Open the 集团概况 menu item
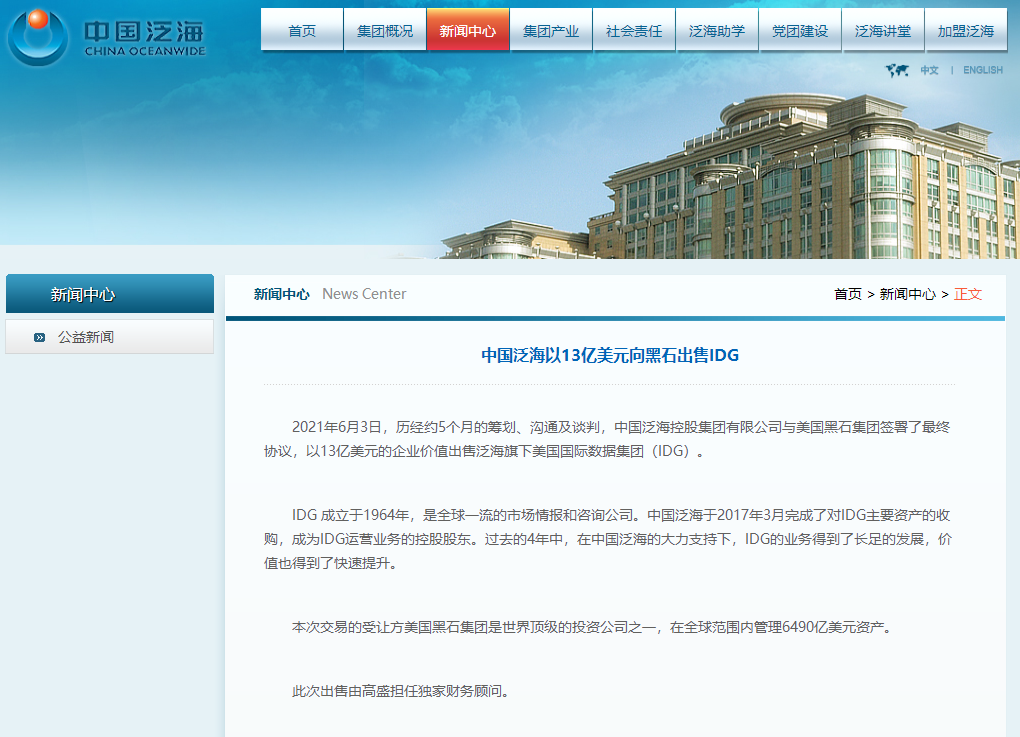 pyautogui.click(x=385, y=31)
